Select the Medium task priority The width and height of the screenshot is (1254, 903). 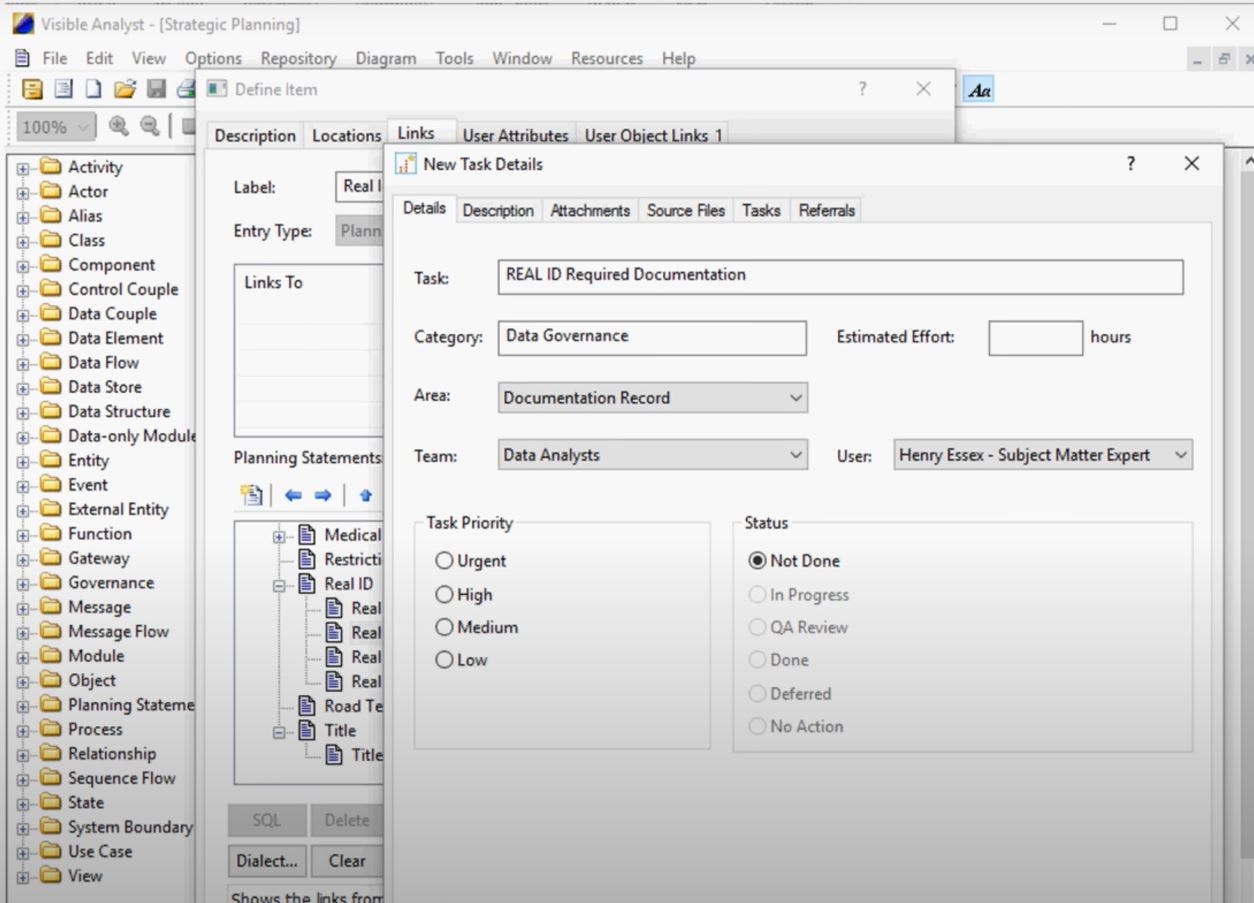445,628
